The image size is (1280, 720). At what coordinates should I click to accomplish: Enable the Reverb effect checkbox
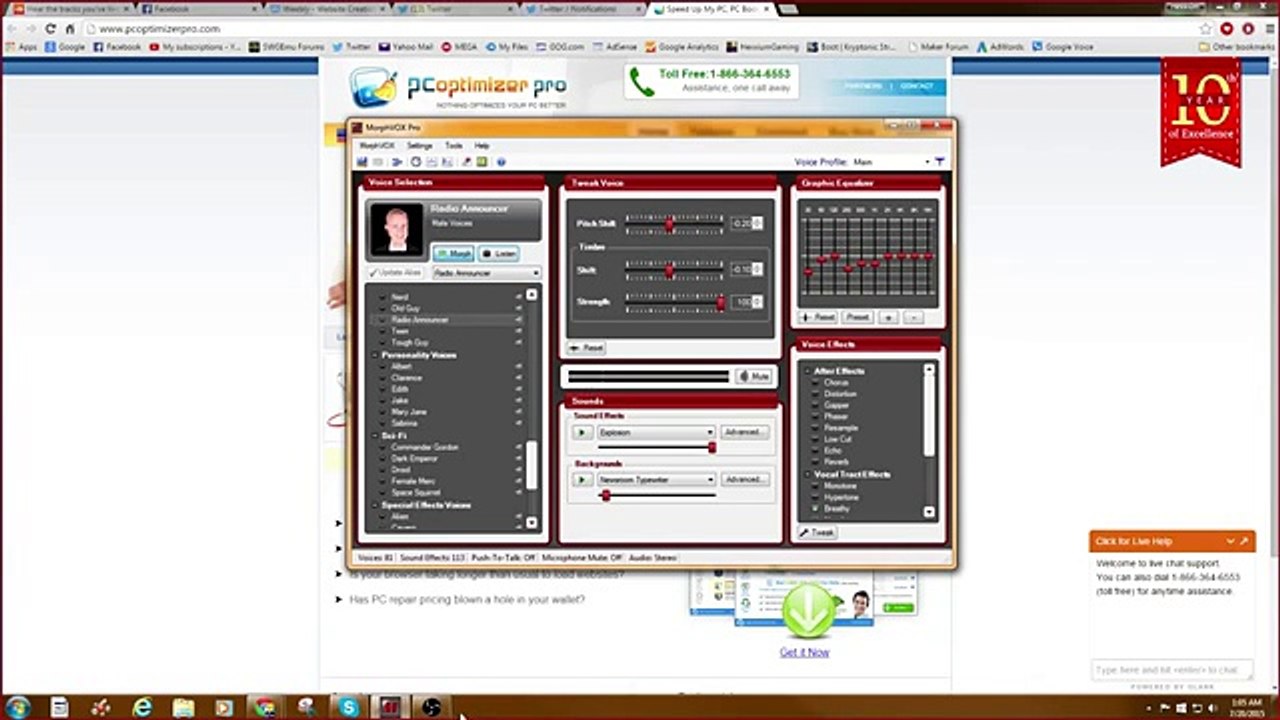[816, 462]
